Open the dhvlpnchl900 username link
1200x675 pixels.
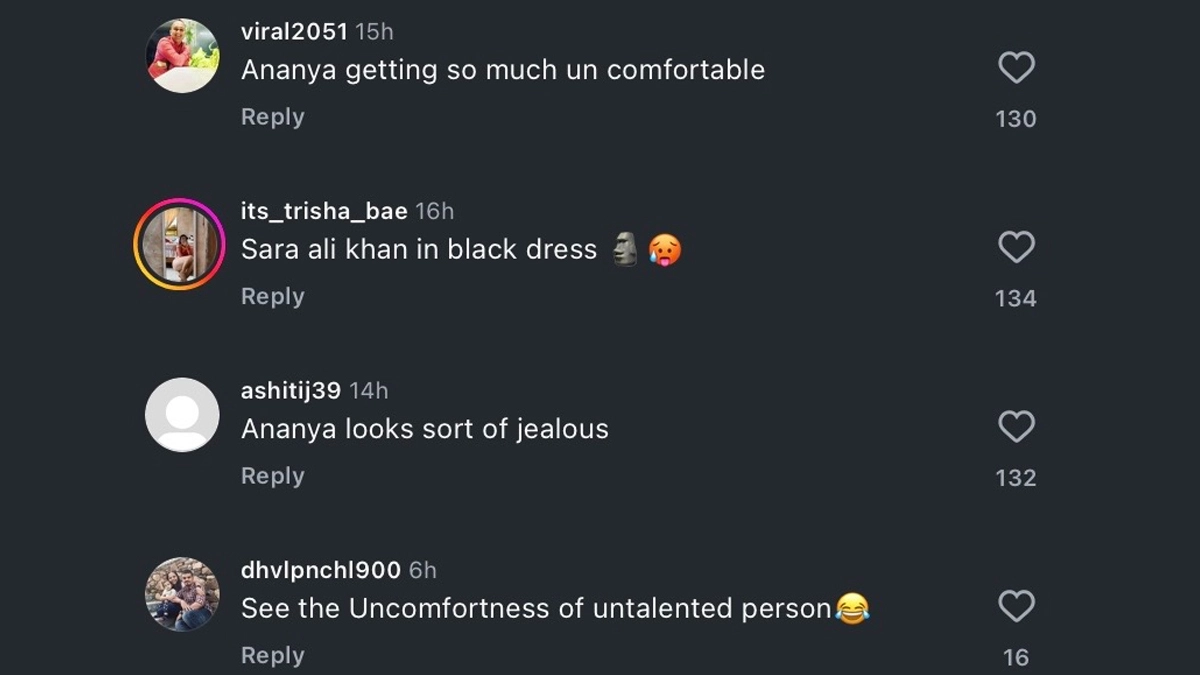321,570
